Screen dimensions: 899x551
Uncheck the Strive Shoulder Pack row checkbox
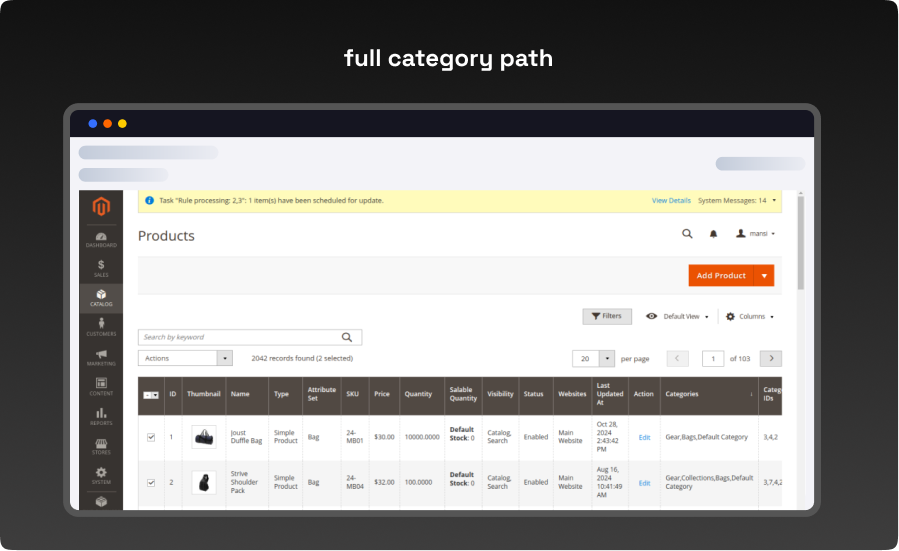151,482
